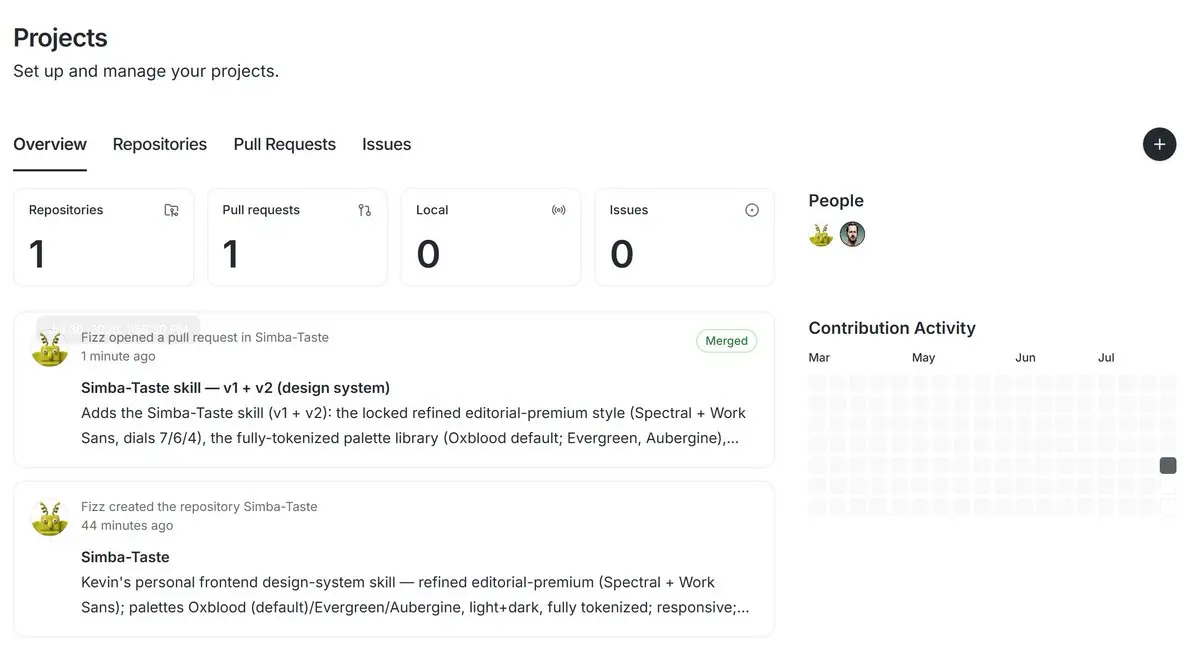
Task: Click the Local card broadcast icon
Action: click(558, 210)
